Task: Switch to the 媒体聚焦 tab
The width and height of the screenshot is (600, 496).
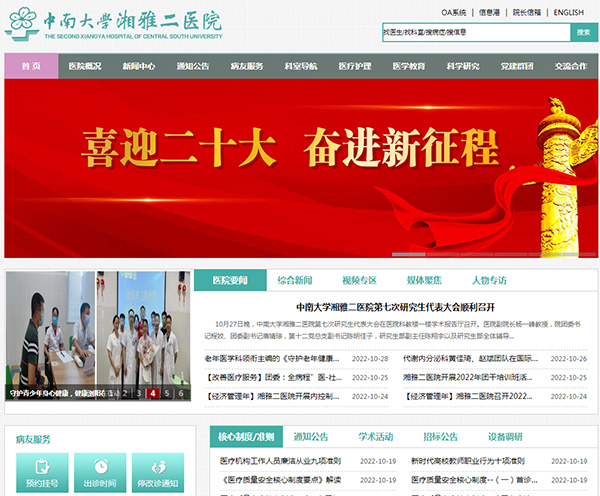Action: 424,281
